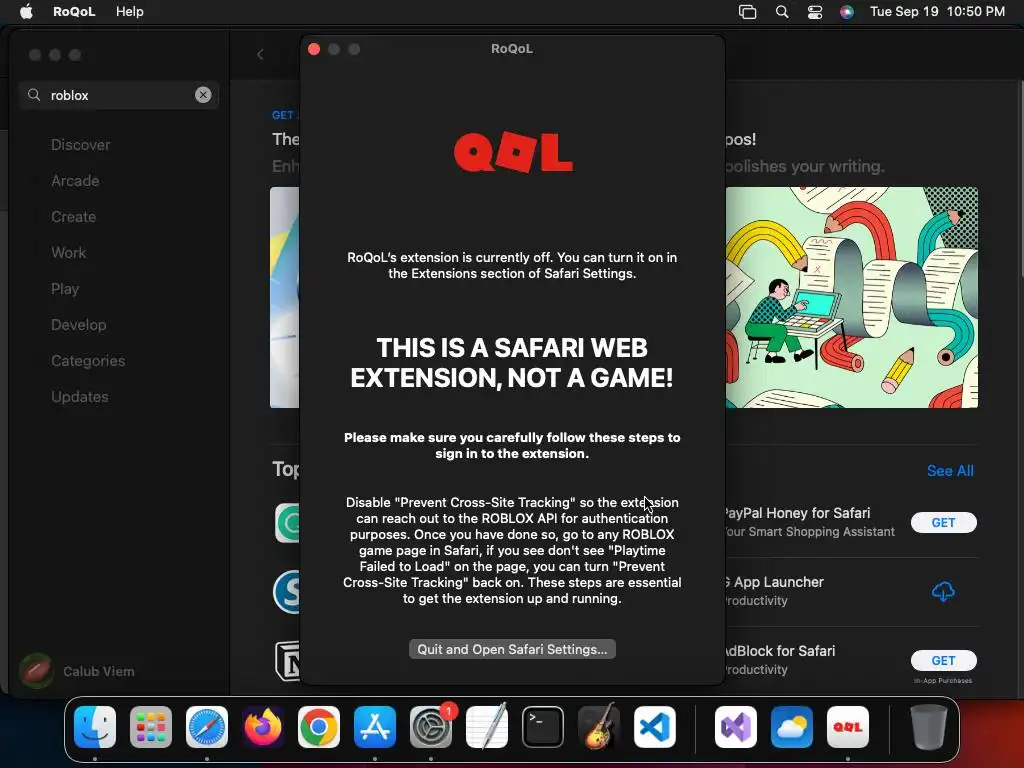Screen dimensions: 1024x768
Task: Close the RoQoL window with red button
Action: click(314, 49)
